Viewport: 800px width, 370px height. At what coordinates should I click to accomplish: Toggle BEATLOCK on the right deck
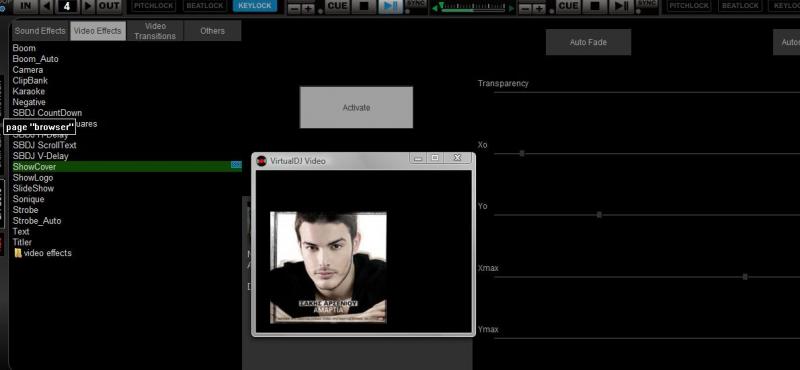pyautogui.click(x=740, y=6)
